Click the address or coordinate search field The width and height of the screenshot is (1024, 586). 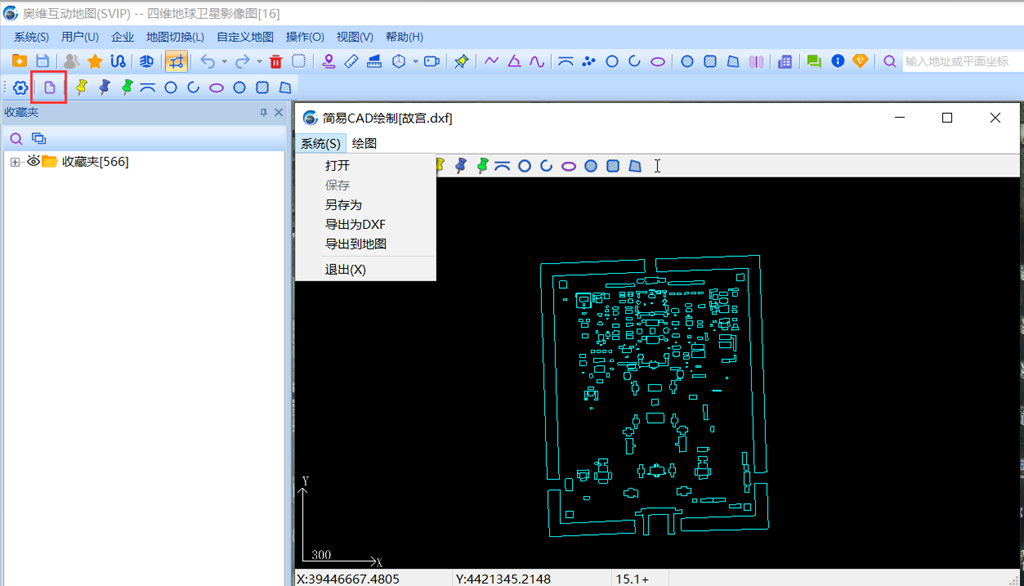pyautogui.click(x=962, y=61)
